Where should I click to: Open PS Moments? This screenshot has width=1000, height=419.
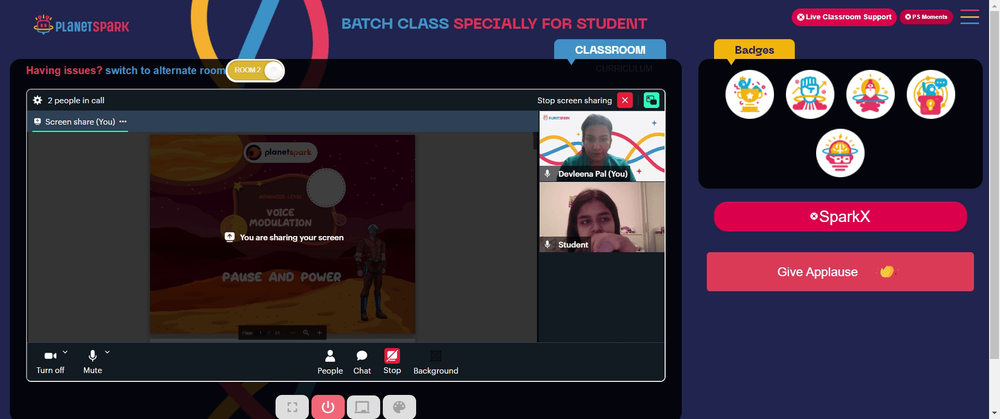[926, 17]
